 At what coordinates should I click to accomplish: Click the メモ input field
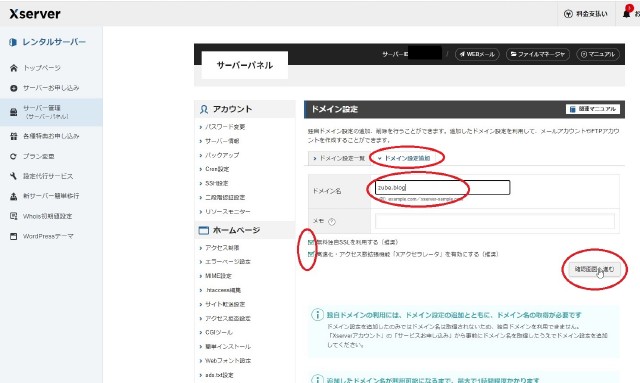click(x=495, y=221)
